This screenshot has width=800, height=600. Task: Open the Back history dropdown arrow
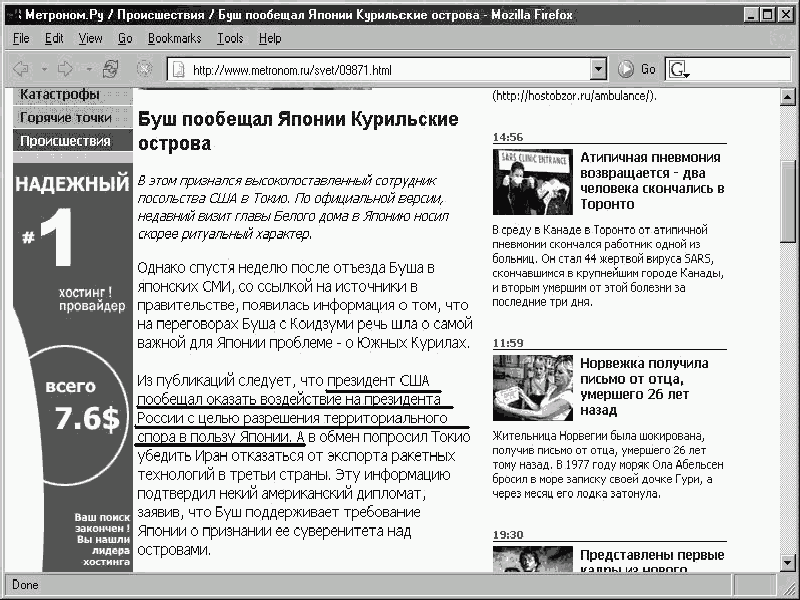42,69
